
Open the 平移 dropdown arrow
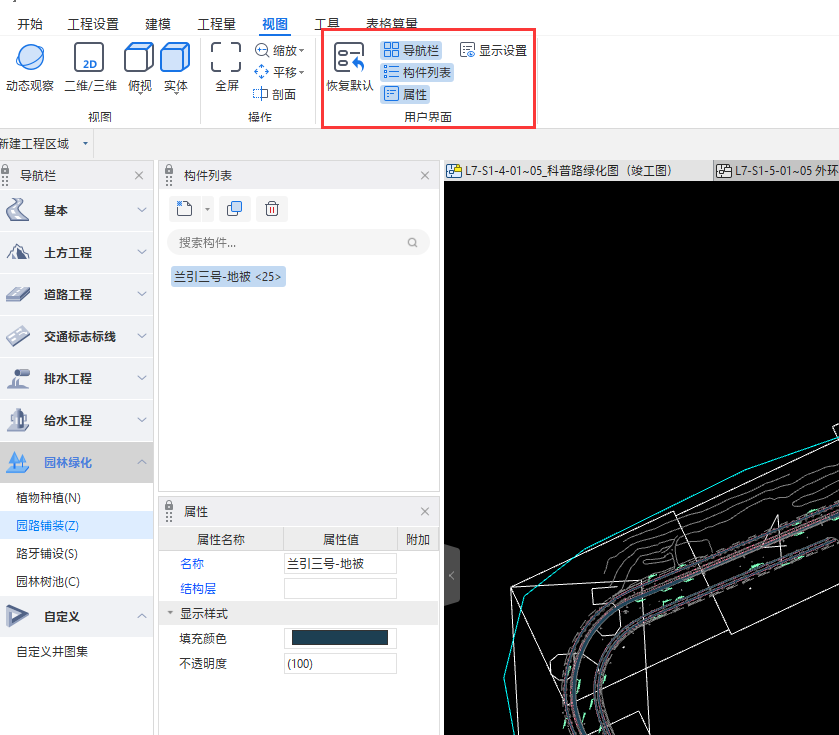(x=302, y=72)
